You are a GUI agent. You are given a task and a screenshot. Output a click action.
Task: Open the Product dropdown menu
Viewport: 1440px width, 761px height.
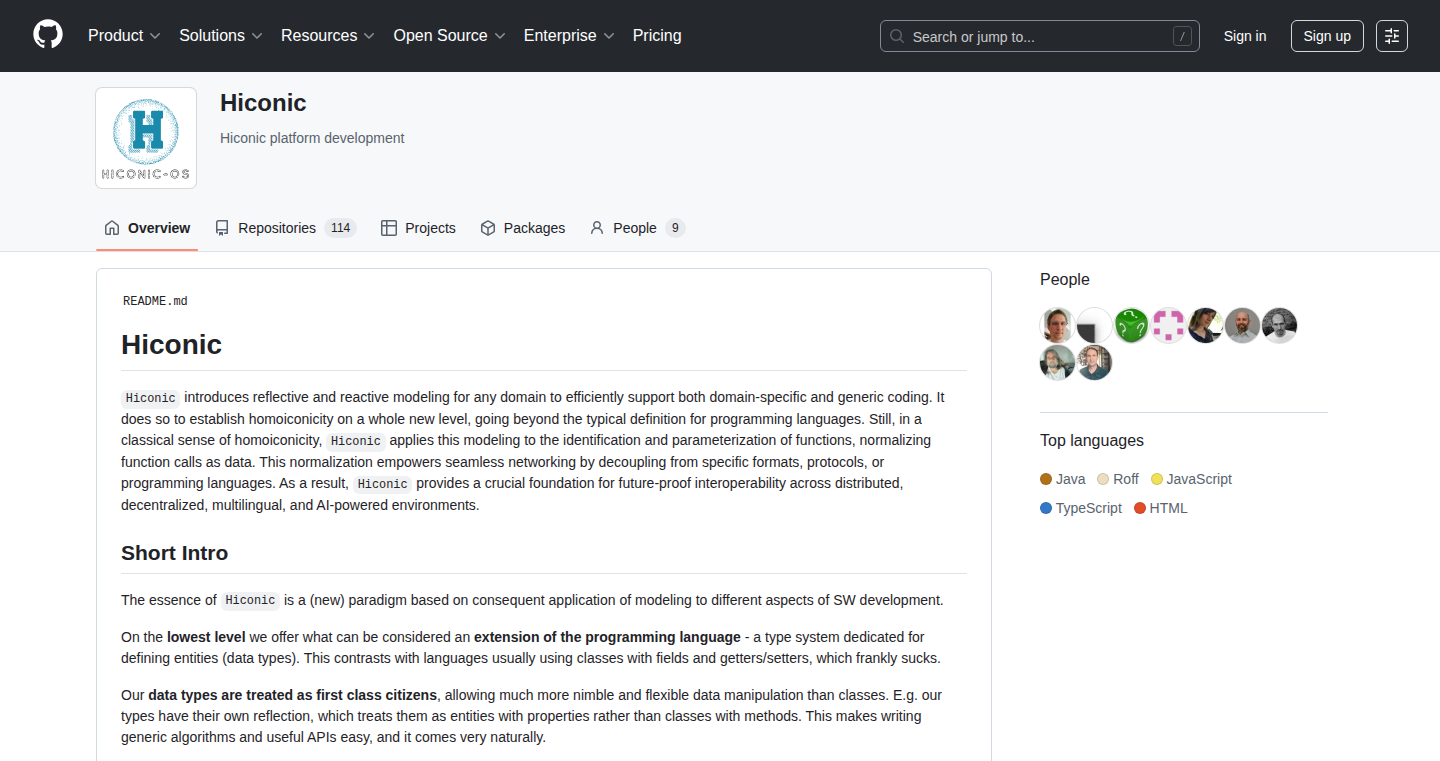[124, 36]
